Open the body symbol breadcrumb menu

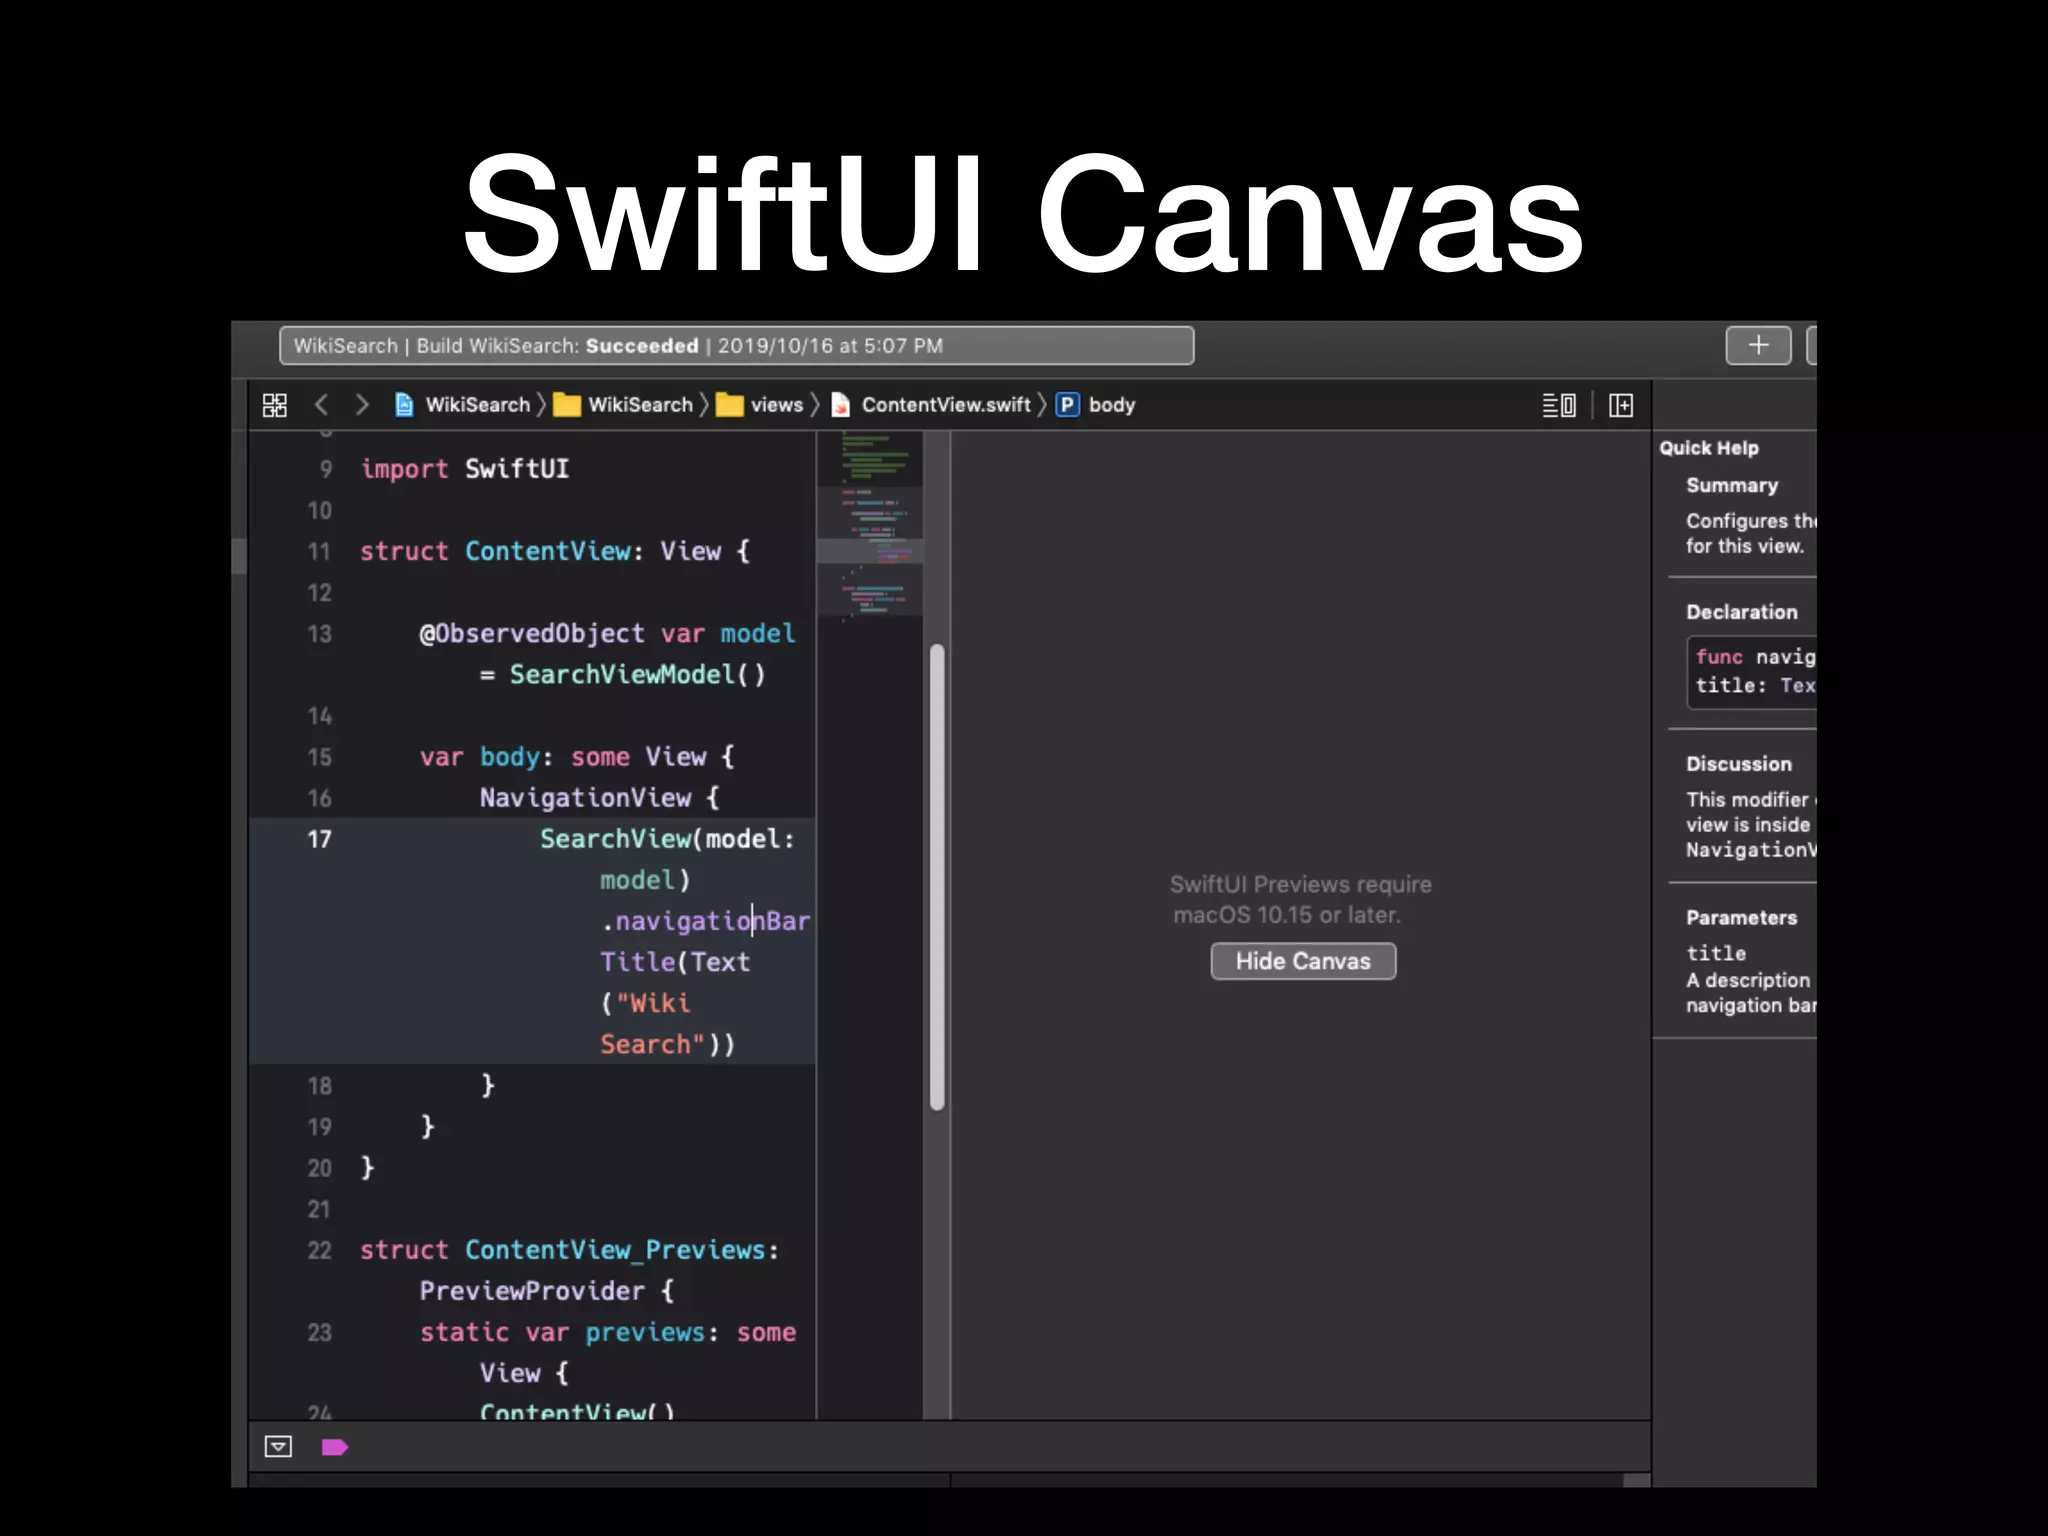tap(1111, 405)
